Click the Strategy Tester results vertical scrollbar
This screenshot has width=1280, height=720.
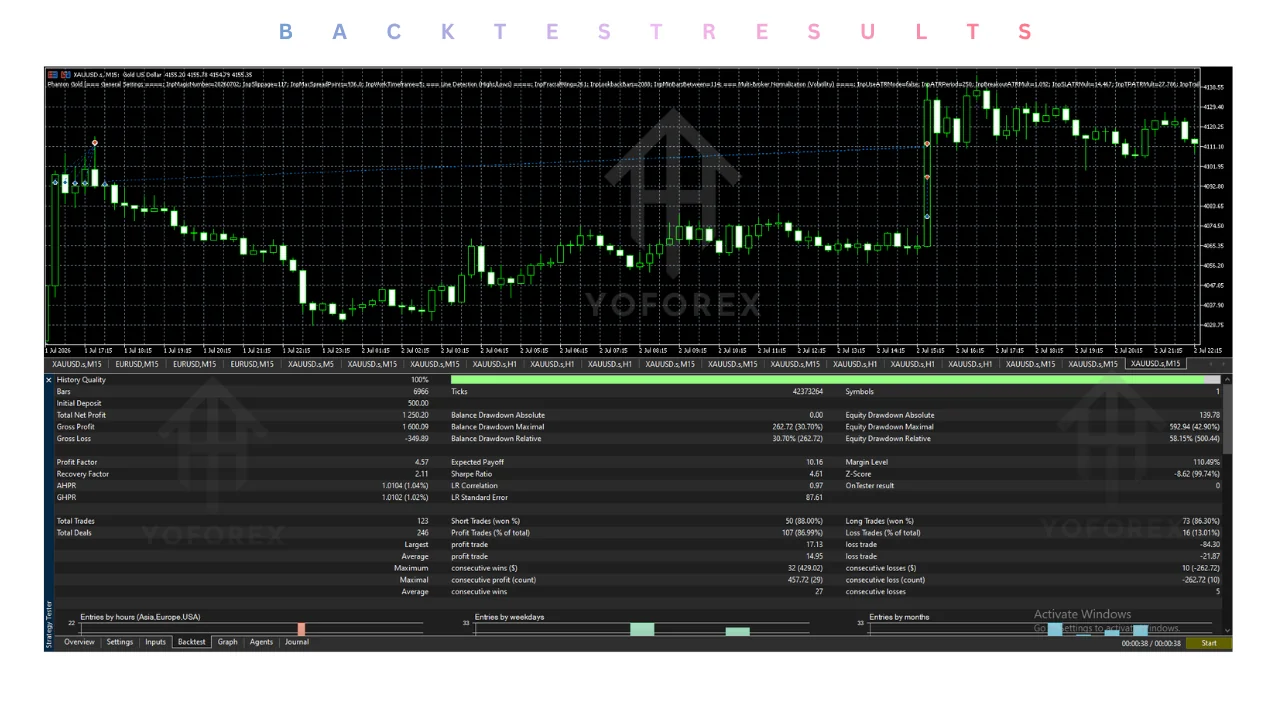click(1227, 505)
